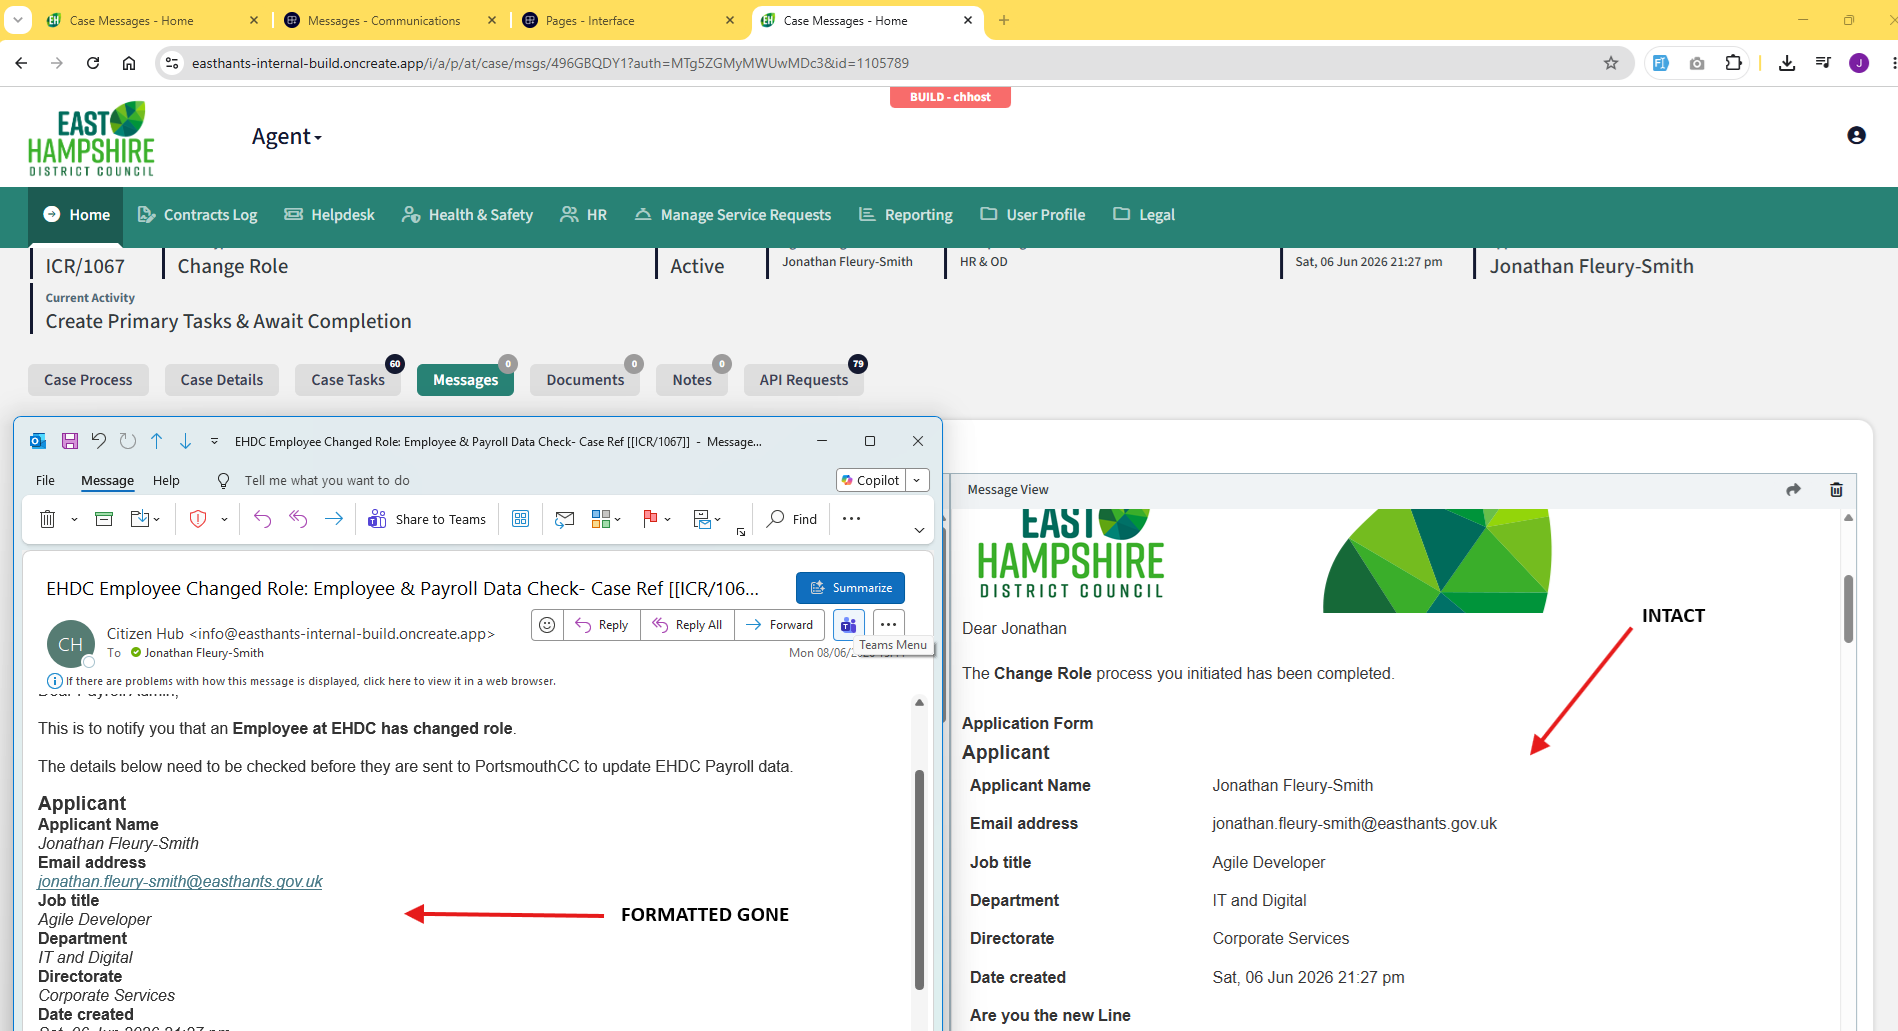Go to next item with the down arrow
The width and height of the screenshot is (1898, 1031).
[185, 441]
